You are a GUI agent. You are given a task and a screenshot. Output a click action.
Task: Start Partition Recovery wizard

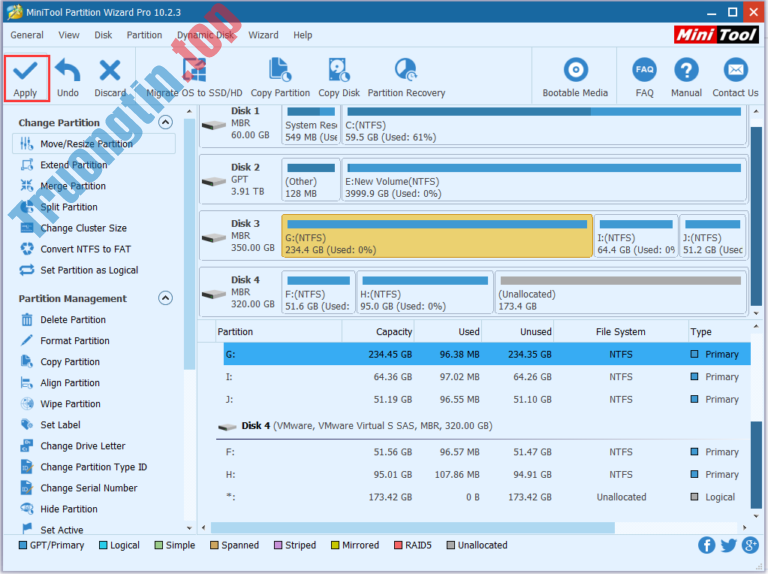407,78
